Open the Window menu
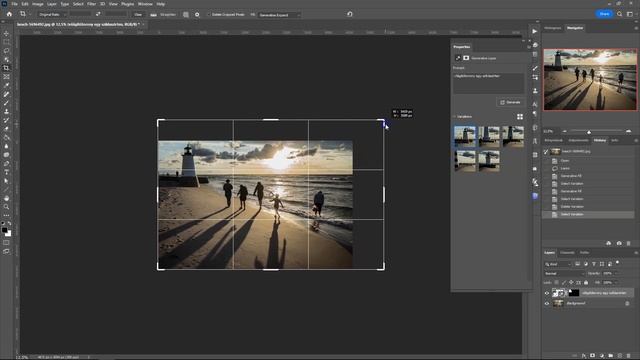 [x=145, y=4]
